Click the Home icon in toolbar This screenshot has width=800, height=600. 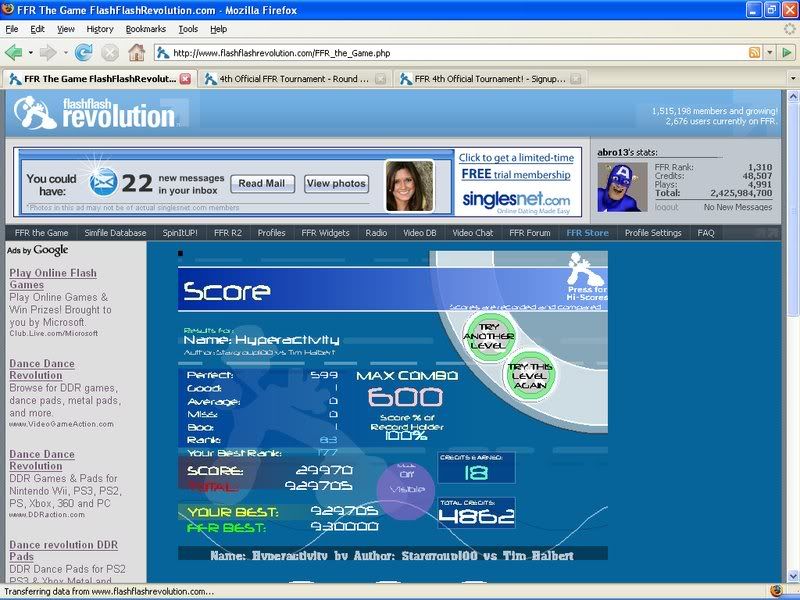click(136, 52)
